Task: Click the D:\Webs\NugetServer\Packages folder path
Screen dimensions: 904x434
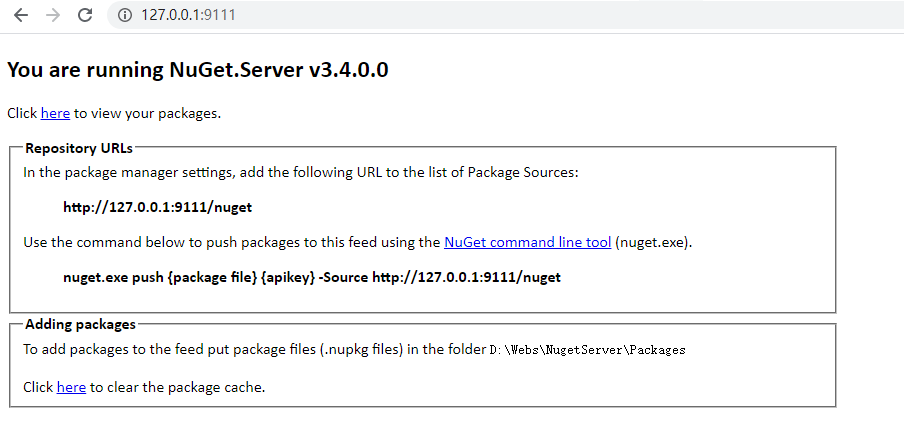Action: coord(587,349)
